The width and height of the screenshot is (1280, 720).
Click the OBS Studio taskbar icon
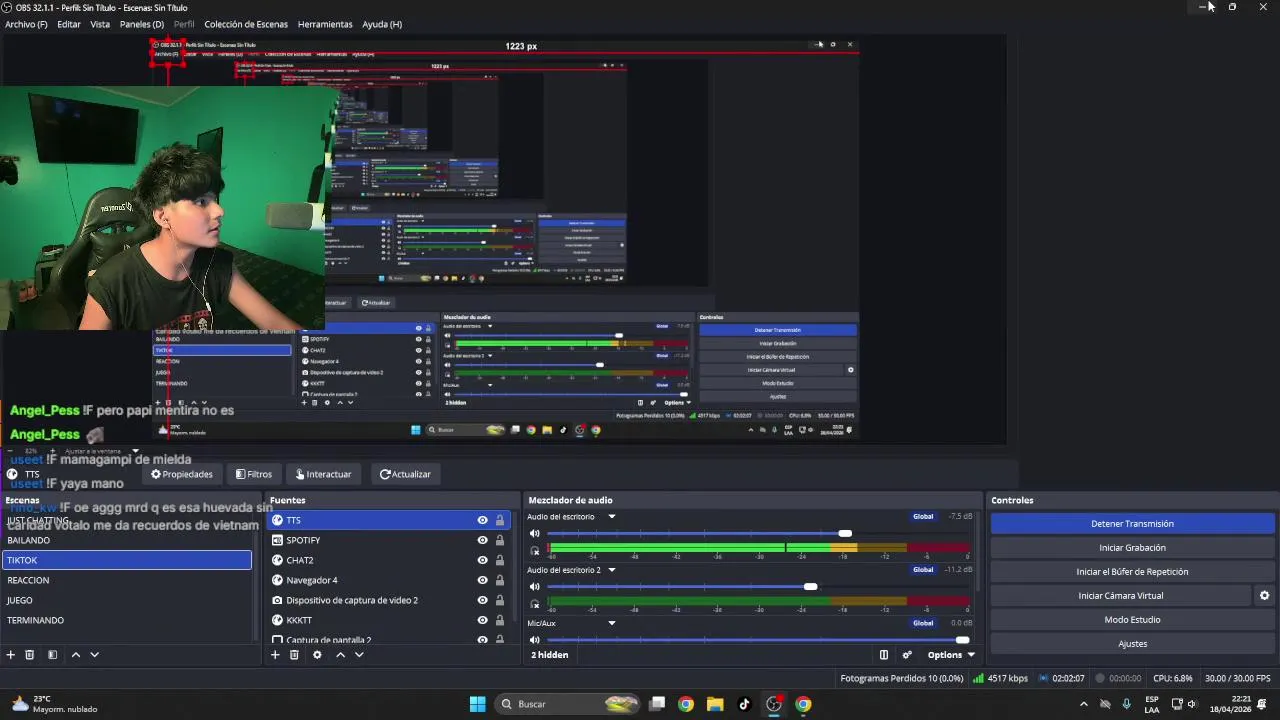[773, 704]
